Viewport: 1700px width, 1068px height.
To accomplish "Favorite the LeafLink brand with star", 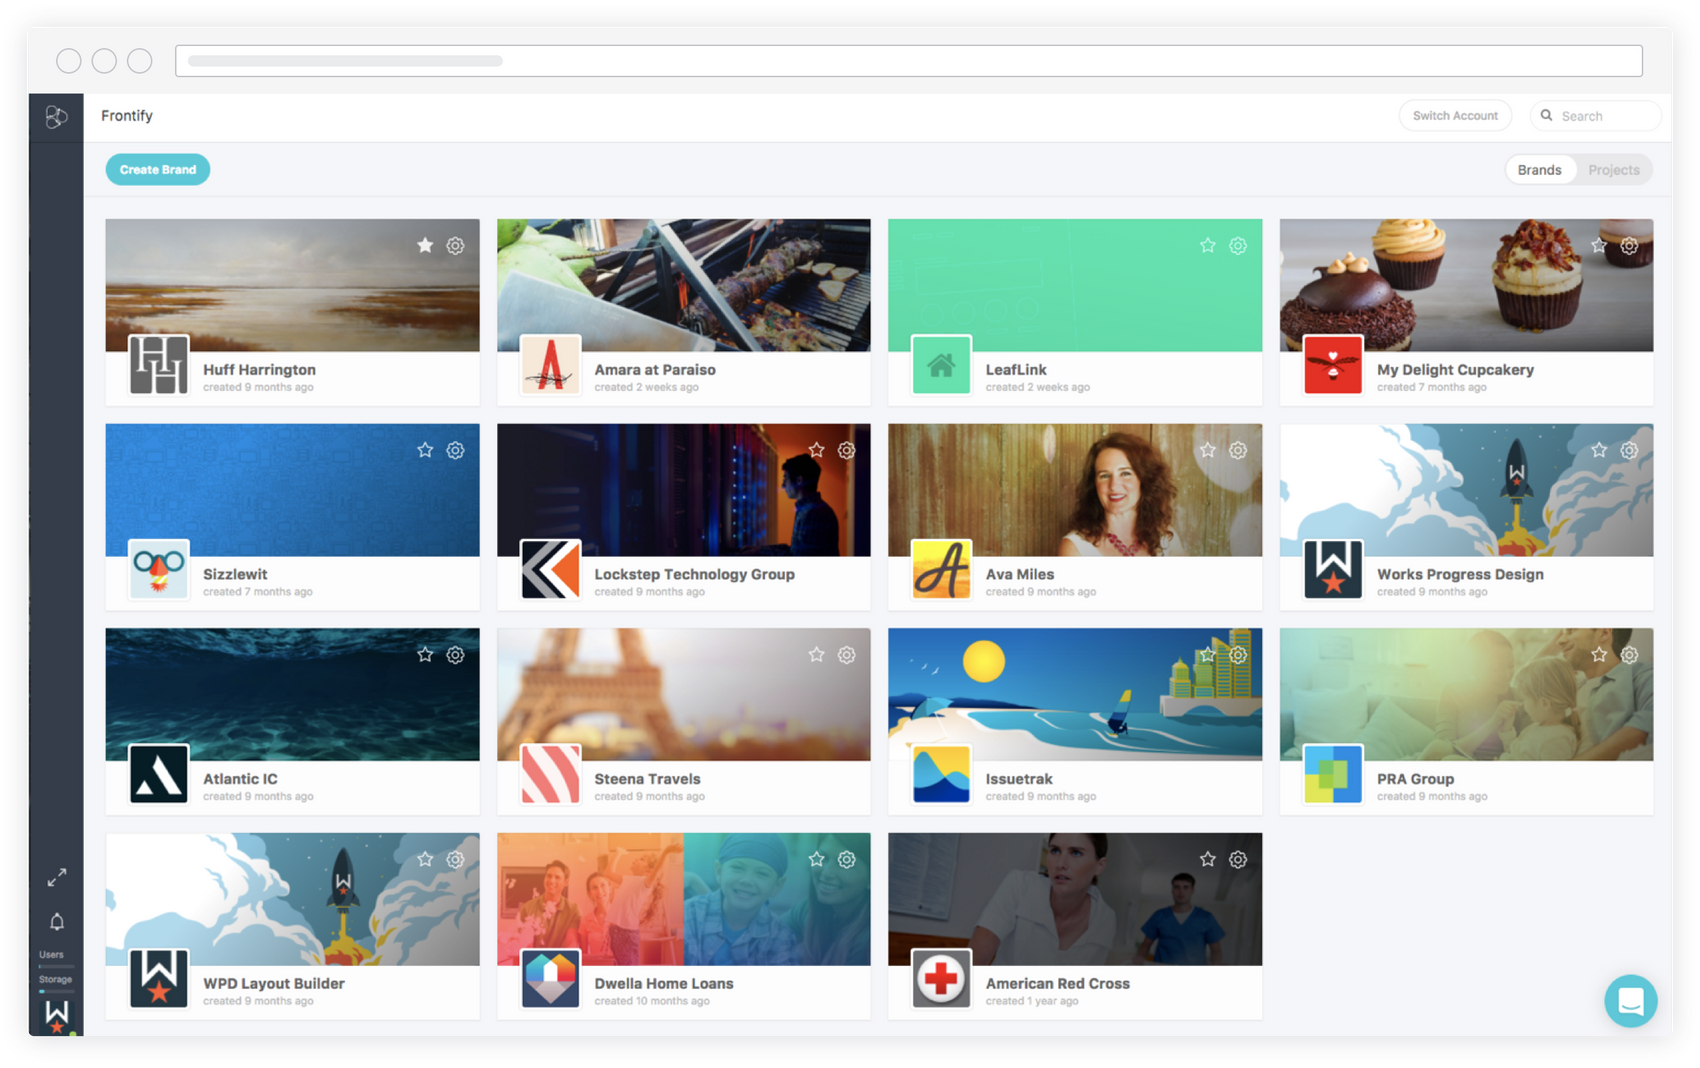I will (x=1208, y=246).
